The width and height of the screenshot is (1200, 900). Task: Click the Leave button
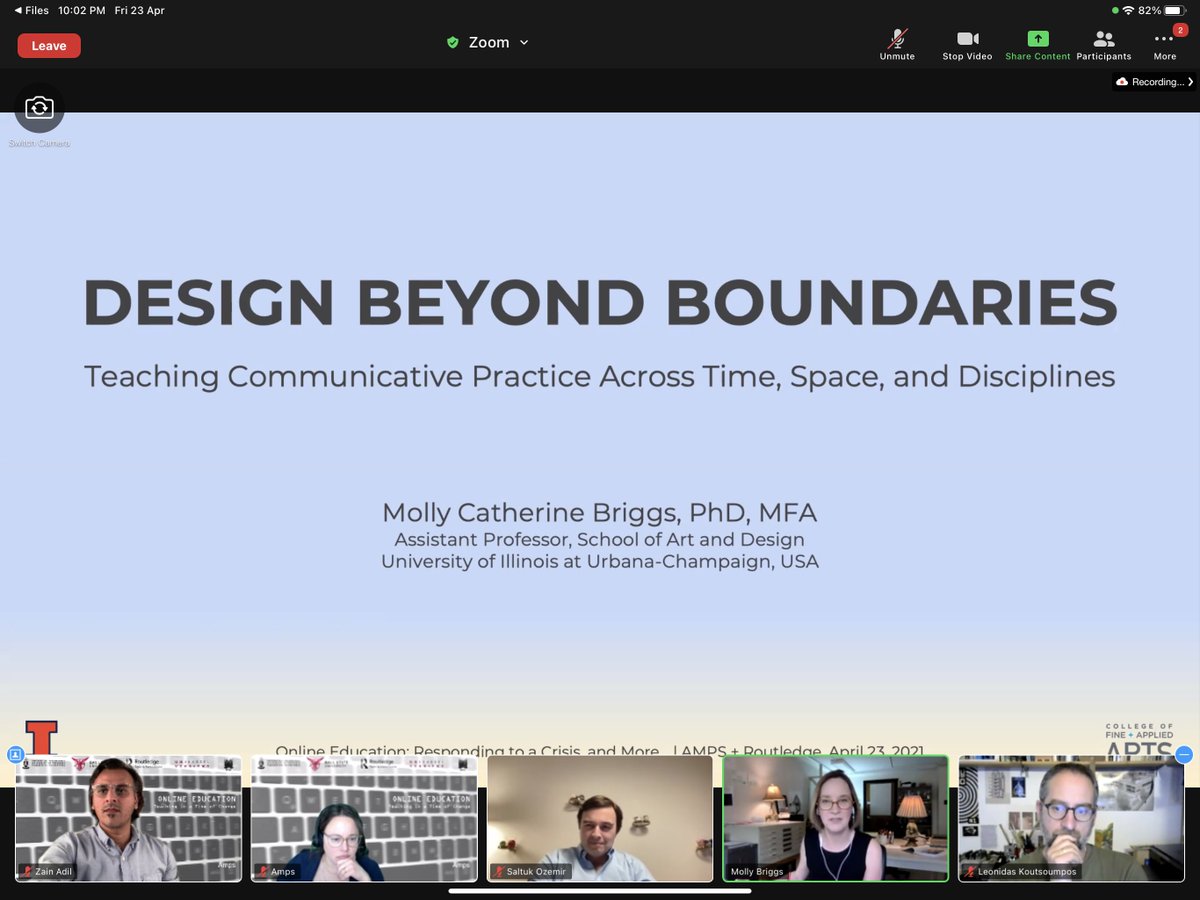pyautogui.click(x=48, y=45)
